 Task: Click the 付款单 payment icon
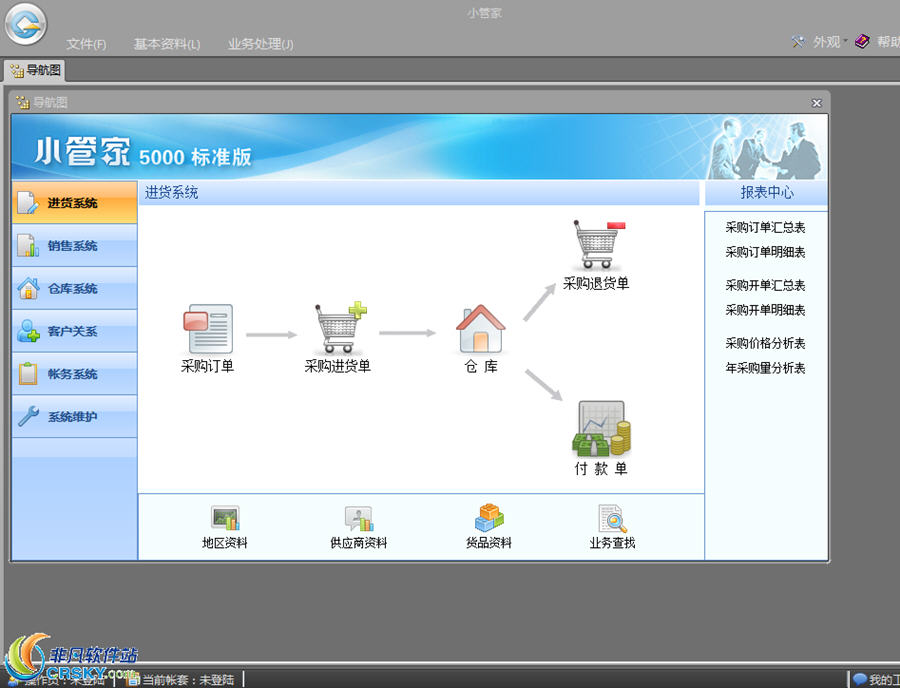[601, 429]
